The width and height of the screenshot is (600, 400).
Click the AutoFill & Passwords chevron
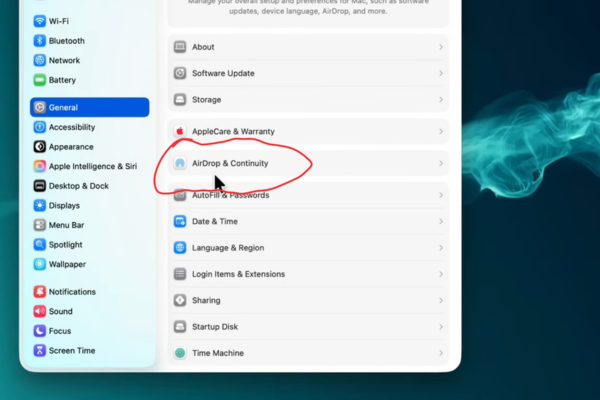pyautogui.click(x=441, y=195)
